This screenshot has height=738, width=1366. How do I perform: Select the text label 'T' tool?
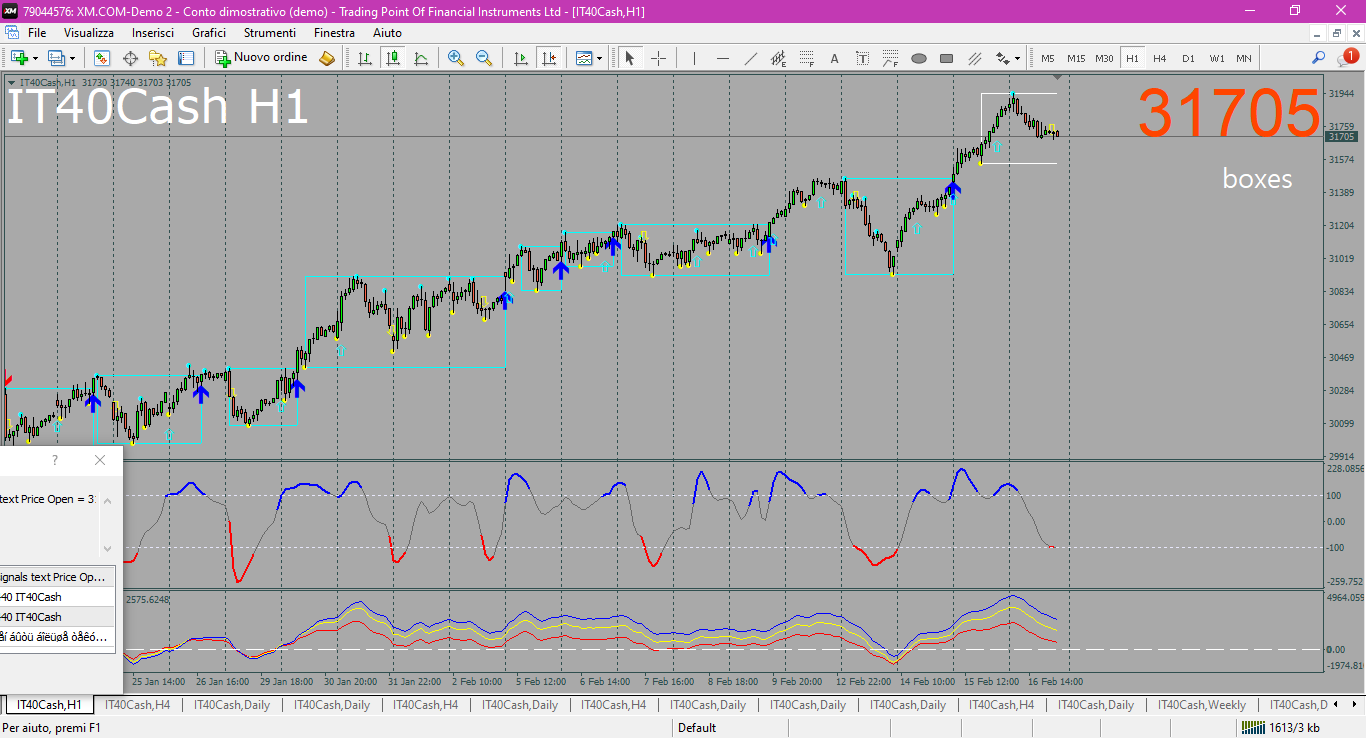[x=862, y=58]
